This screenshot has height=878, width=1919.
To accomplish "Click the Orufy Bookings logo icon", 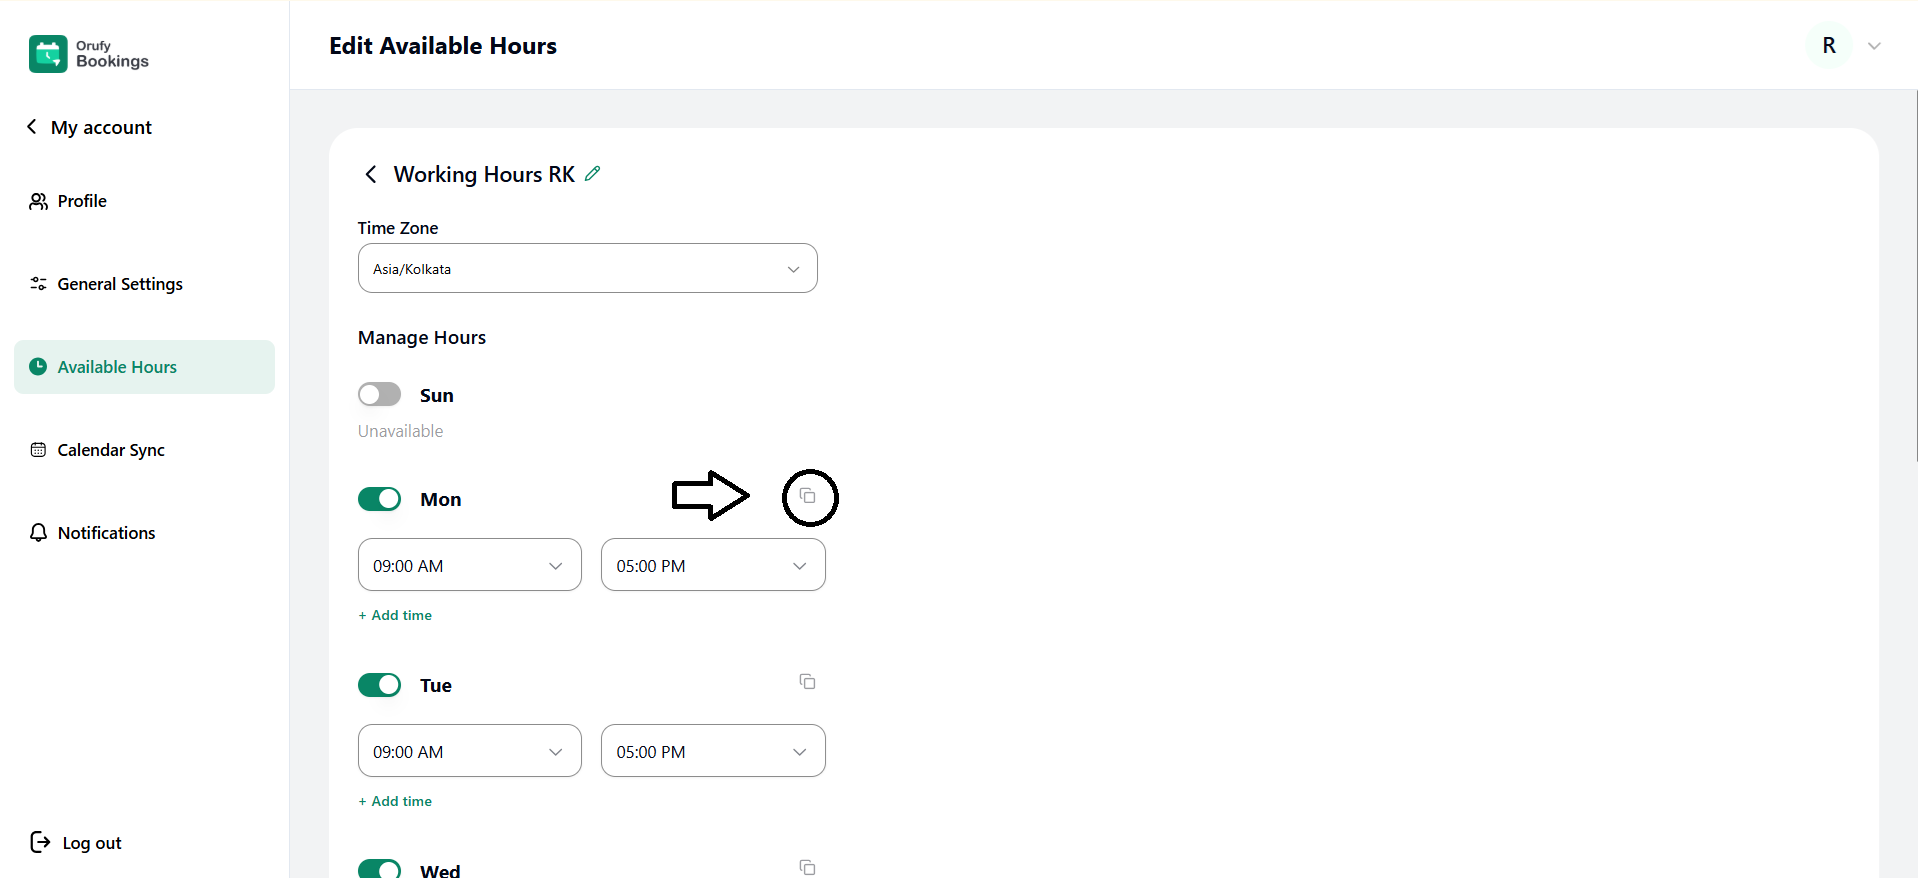I will click(48, 54).
